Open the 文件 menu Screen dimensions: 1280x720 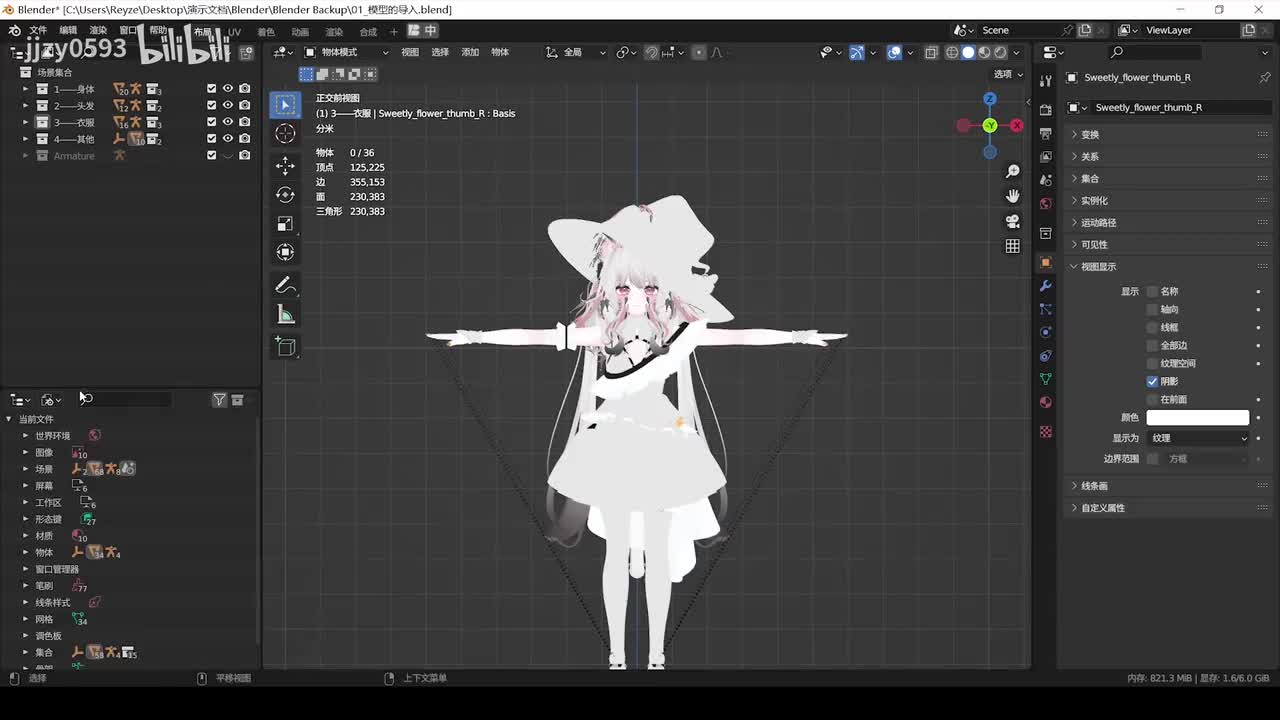tap(38, 31)
